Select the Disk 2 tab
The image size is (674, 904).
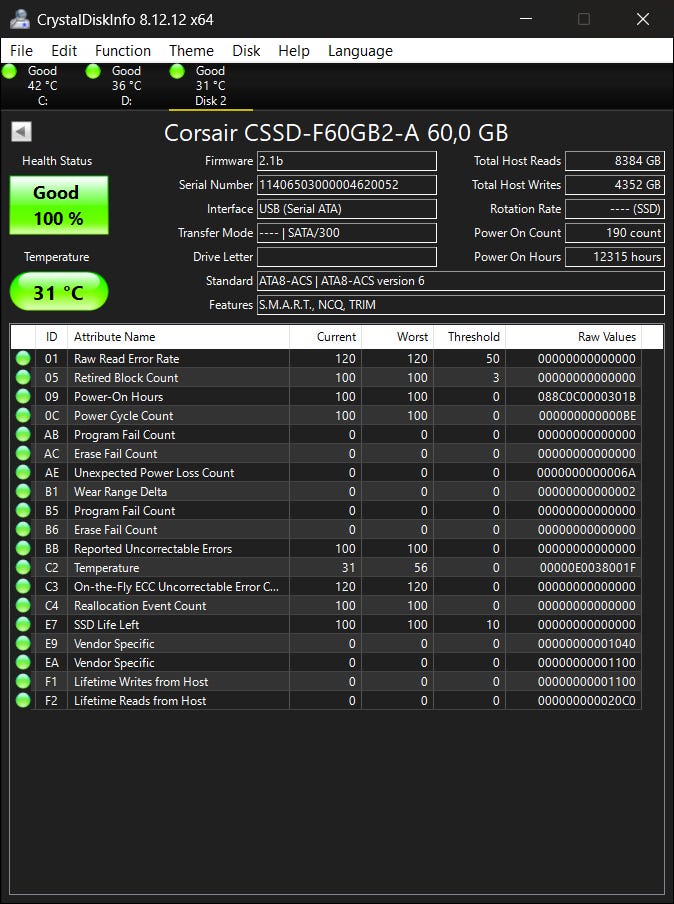210,86
